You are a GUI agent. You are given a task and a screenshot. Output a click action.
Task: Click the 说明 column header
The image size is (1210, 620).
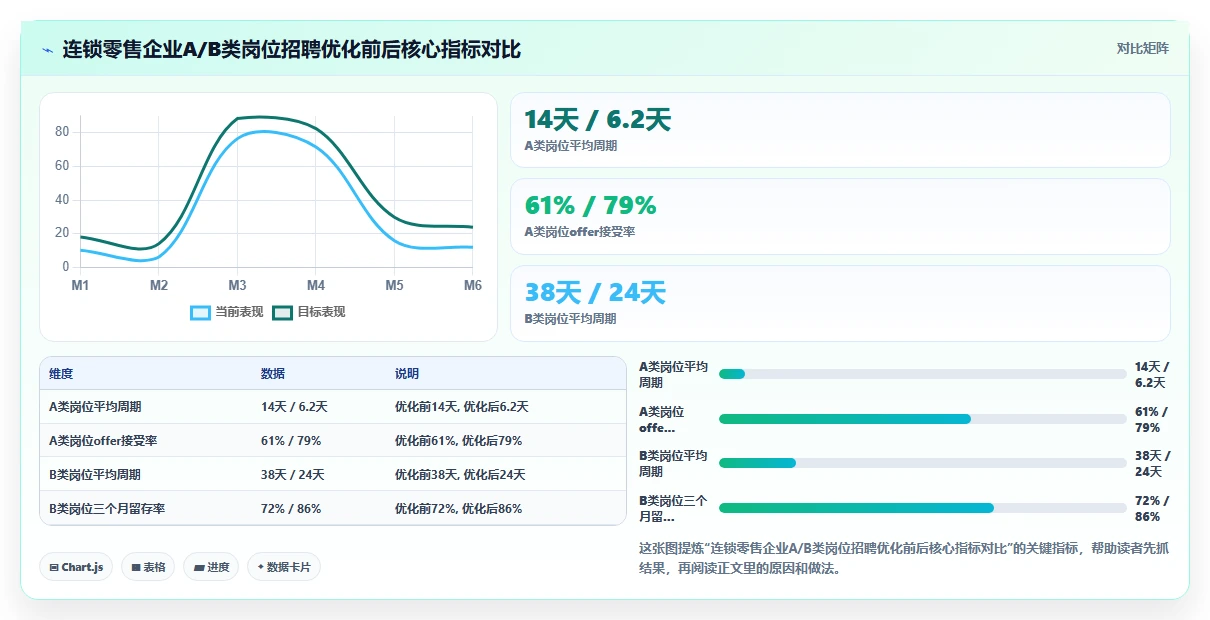(407, 373)
